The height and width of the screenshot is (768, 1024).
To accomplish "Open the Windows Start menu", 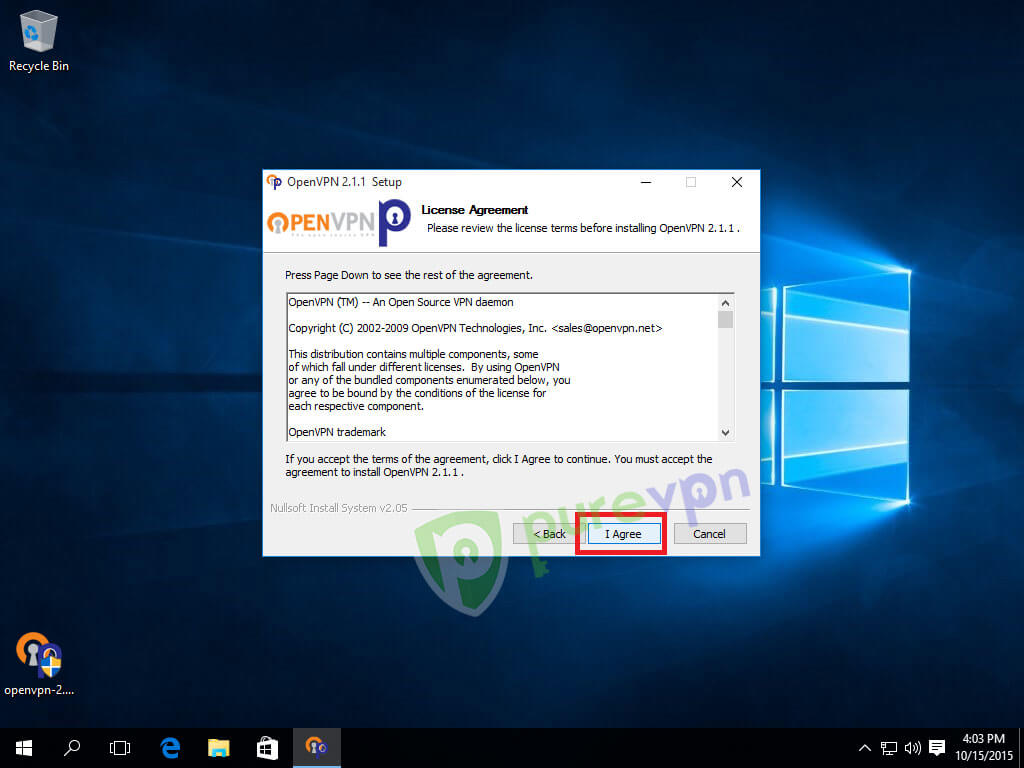I will (x=24, y=748).
